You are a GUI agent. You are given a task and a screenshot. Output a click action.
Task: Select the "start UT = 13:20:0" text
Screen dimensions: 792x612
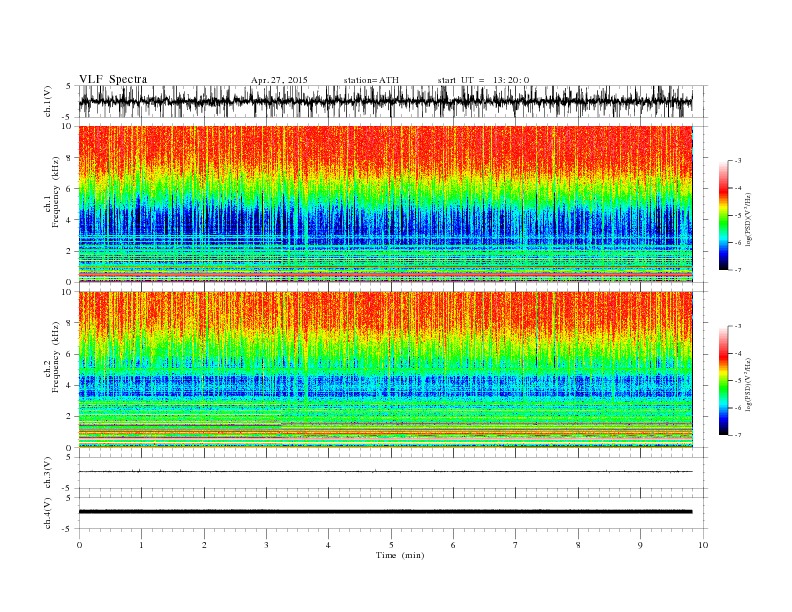(483, 80)
